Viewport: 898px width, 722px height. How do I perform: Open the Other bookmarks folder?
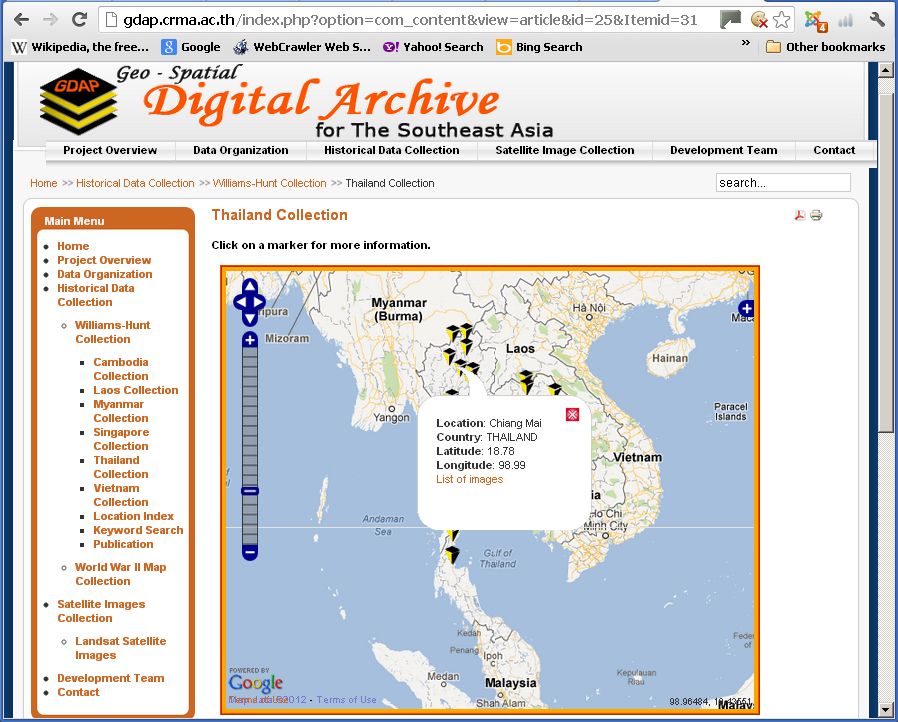coord(825,47)
